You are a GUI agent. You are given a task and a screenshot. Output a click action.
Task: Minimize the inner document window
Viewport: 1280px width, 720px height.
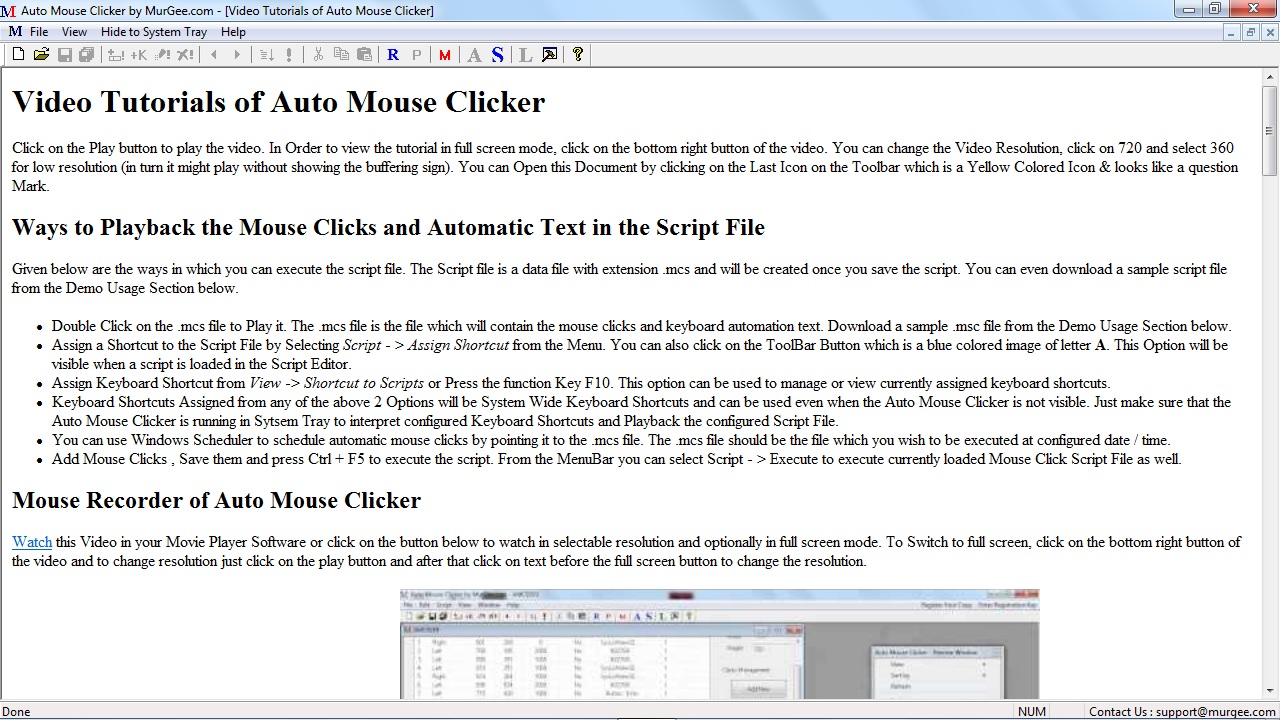coord(1233,32)
